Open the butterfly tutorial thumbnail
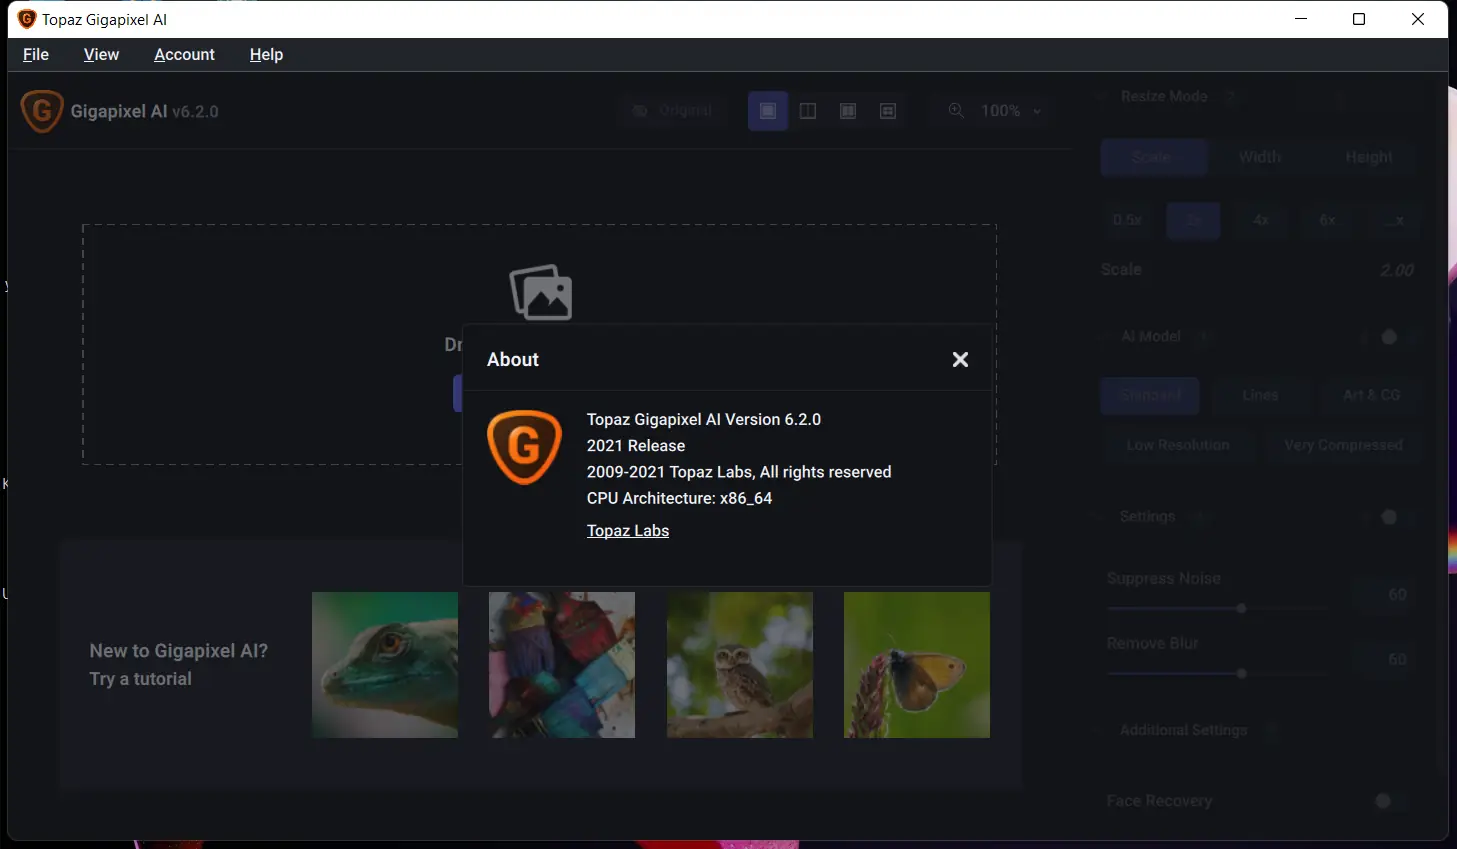The height and width of the screenshot is (849, 1457). click(917, 665)
